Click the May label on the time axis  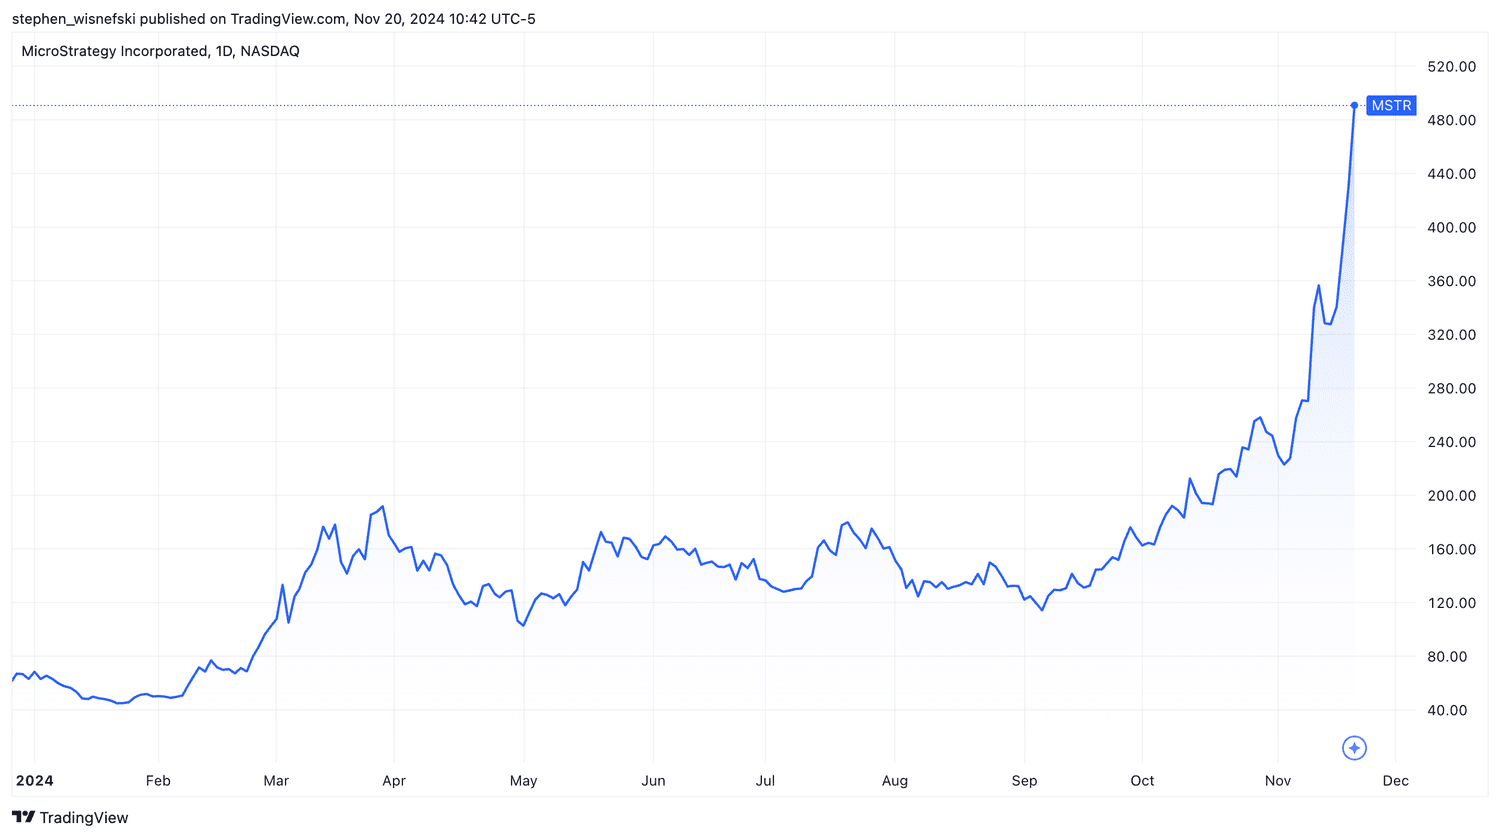[523, 781]
